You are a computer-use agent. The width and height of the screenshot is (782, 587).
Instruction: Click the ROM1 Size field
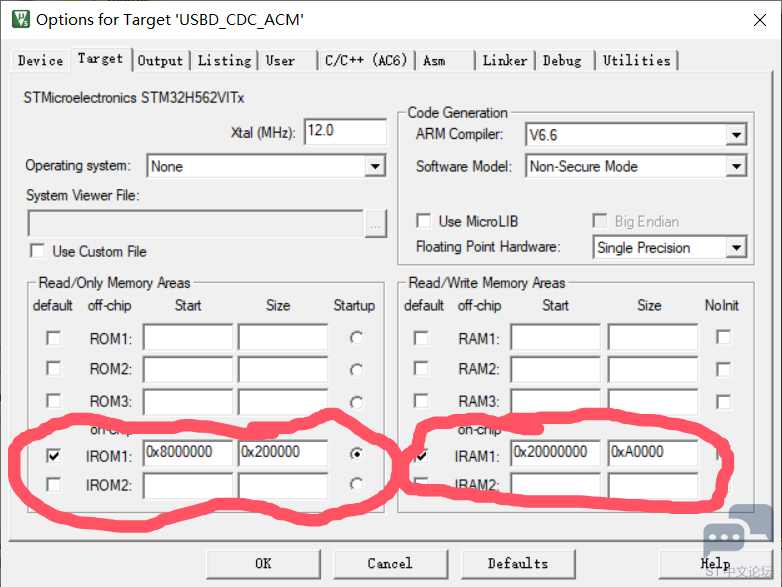click(283, 338)
